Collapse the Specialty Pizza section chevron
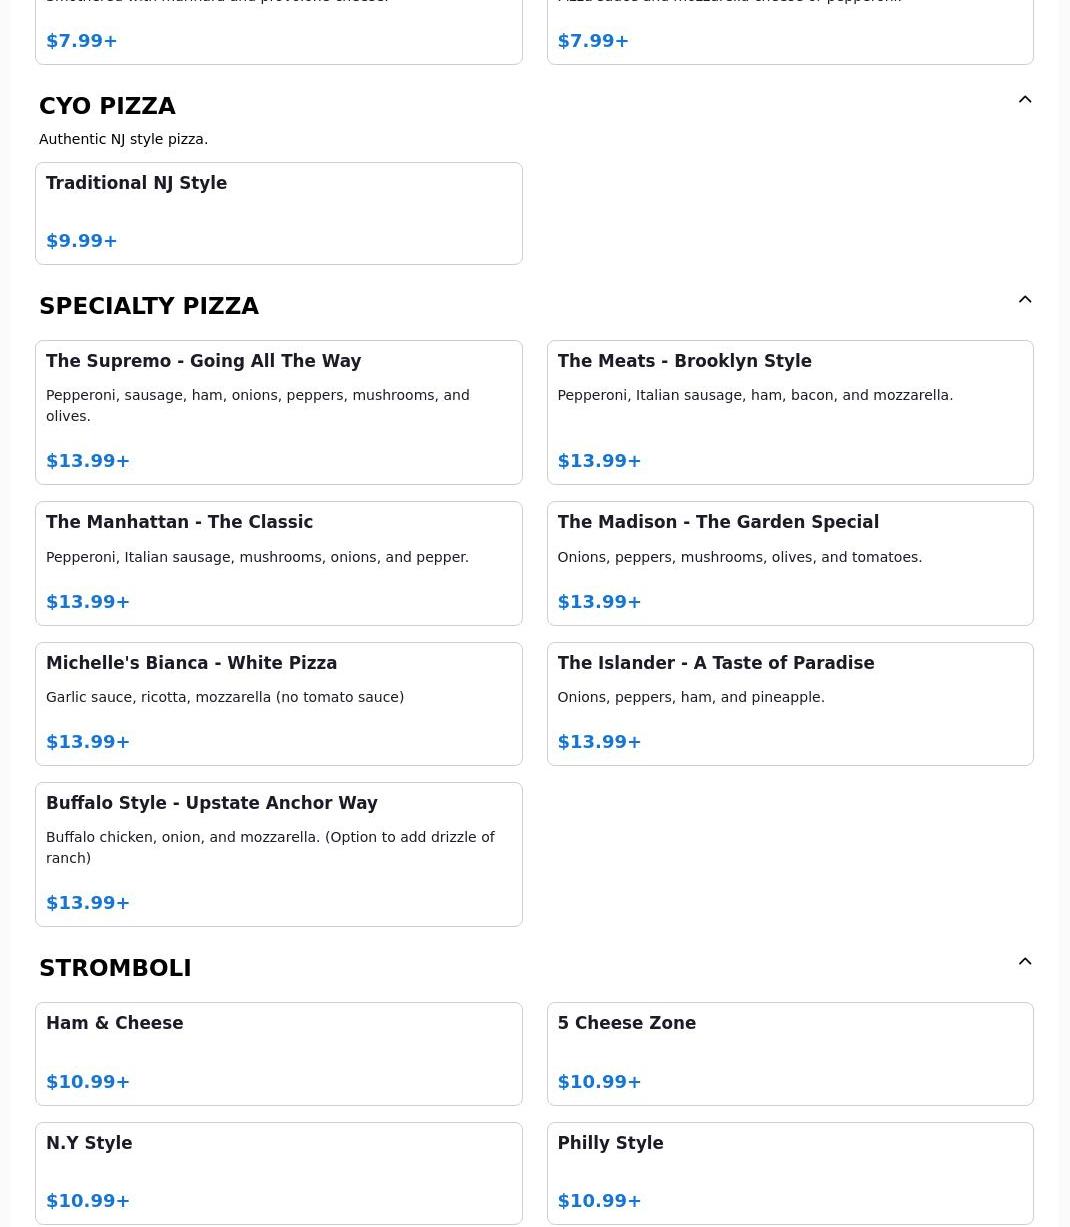This screenshot has width=1070, height=1227. pyautogui.click(x=1025, y=299)
